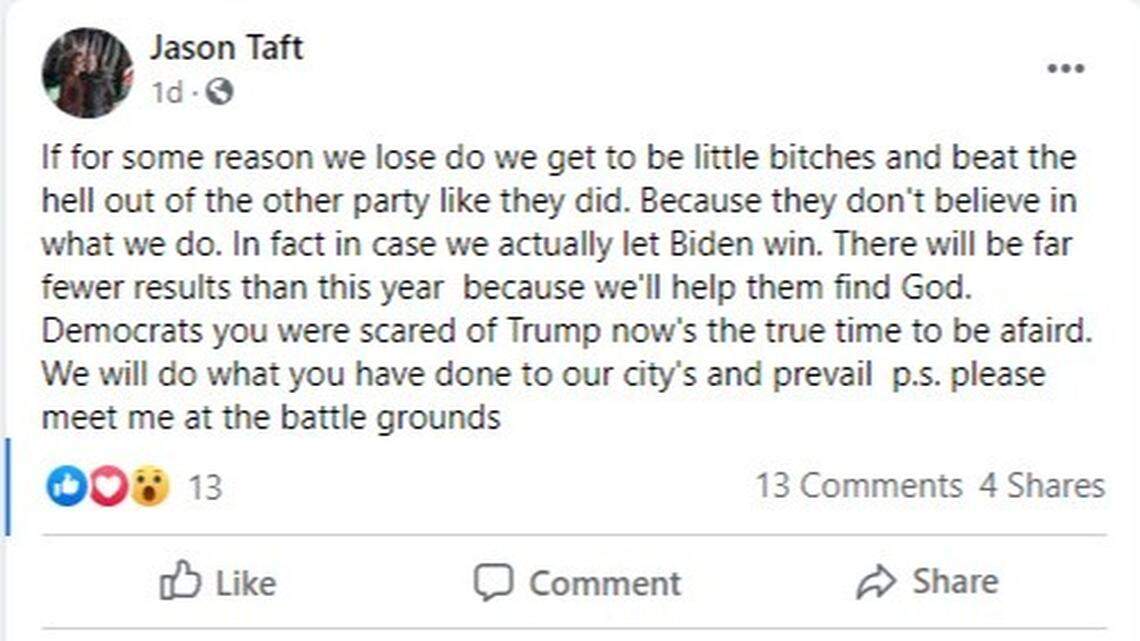Click the Share arrow icon
This screenshot has height=641, width=1140.
pos(878,580)
